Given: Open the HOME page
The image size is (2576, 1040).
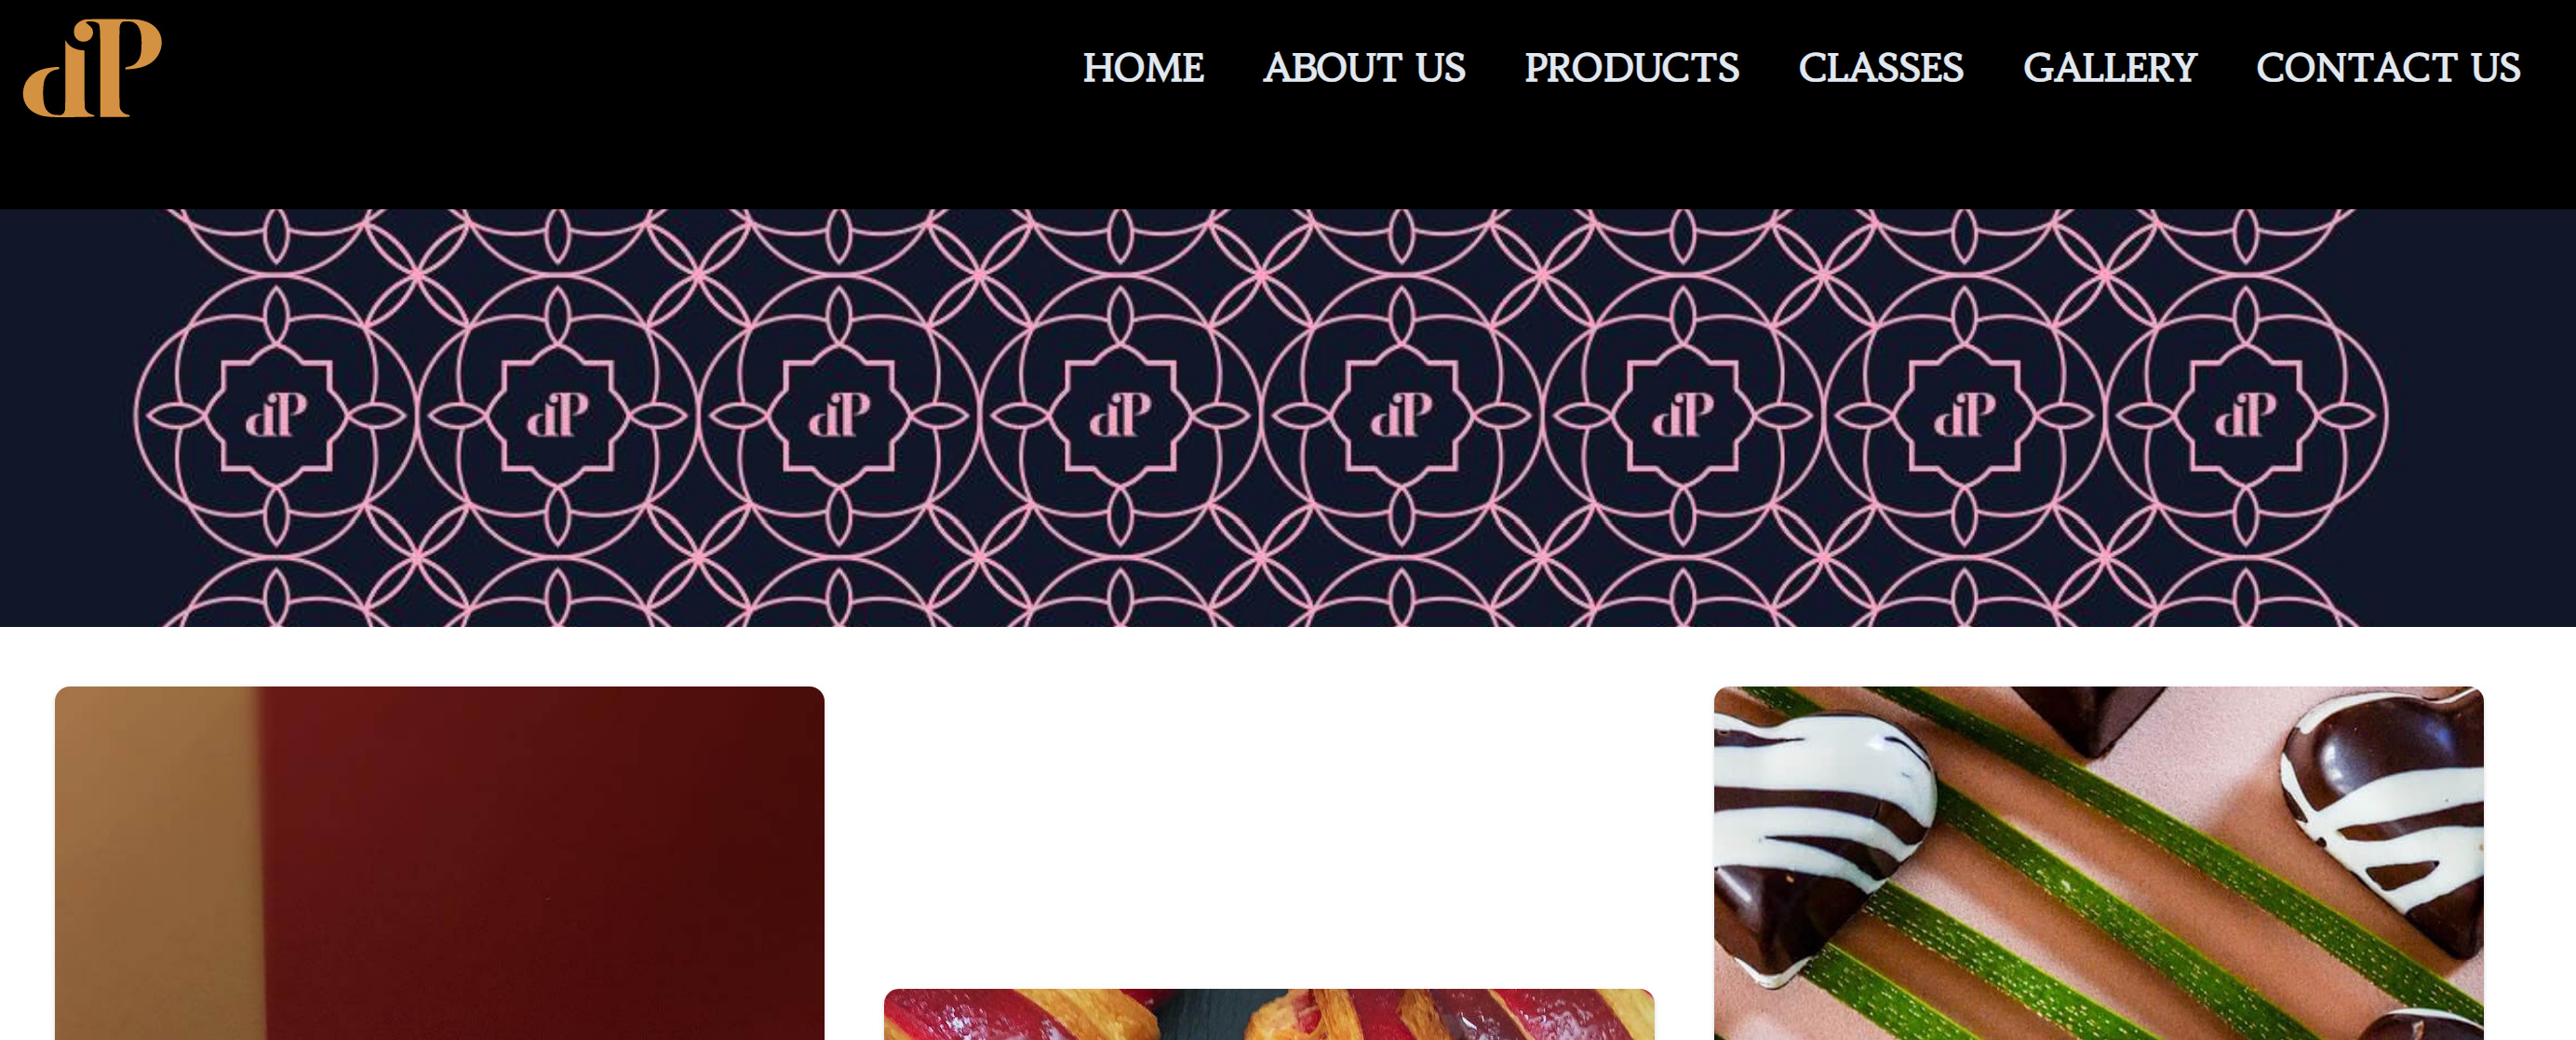Looking at the screenshot, I should [x=1143, y=68].
